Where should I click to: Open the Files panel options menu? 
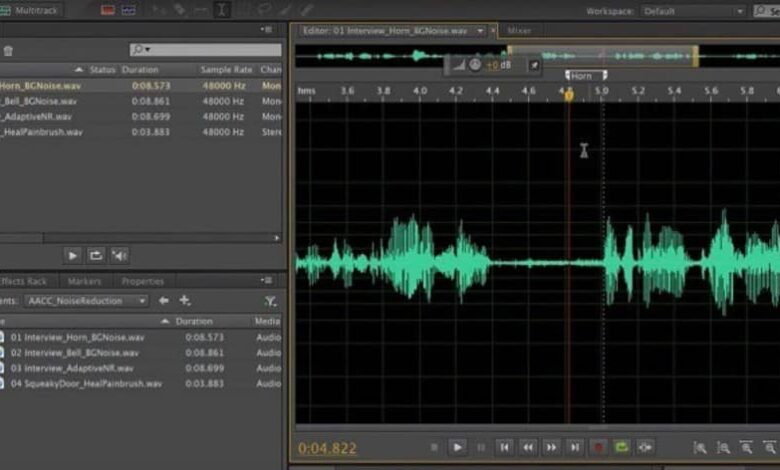[267, 29]
